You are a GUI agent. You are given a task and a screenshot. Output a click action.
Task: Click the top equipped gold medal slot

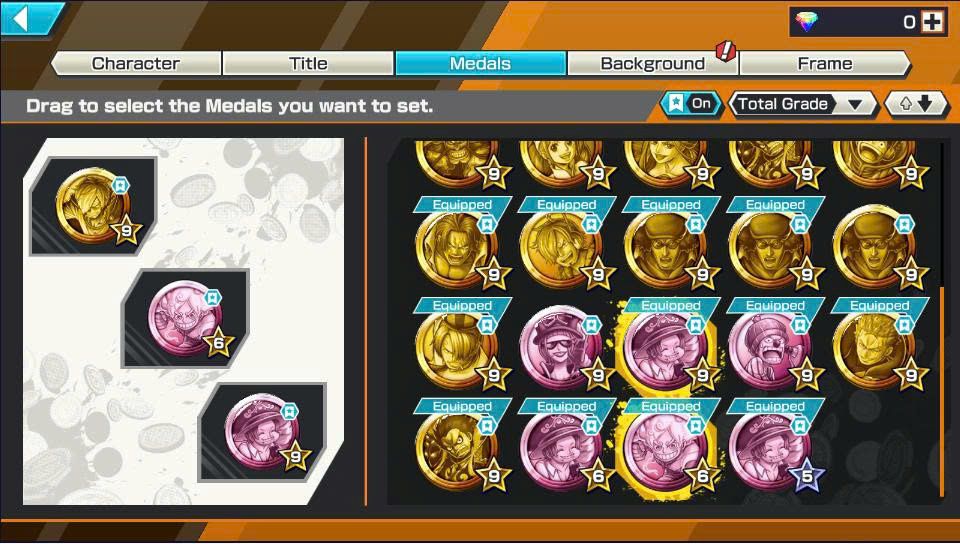[x=93, y=206]
